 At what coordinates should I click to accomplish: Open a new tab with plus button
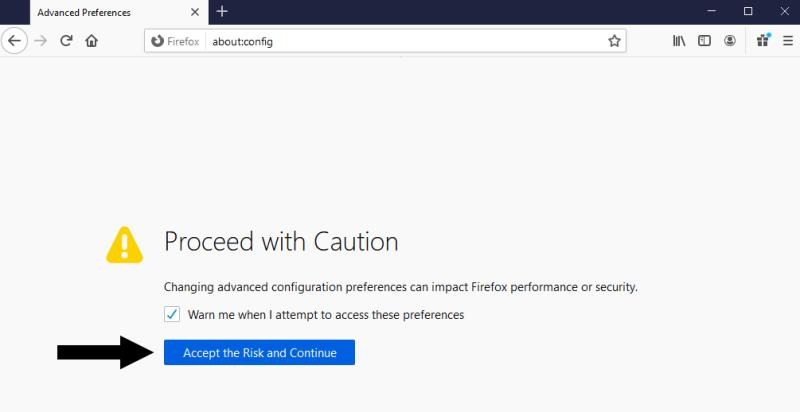pyautogui.click(x=222, y=11)
